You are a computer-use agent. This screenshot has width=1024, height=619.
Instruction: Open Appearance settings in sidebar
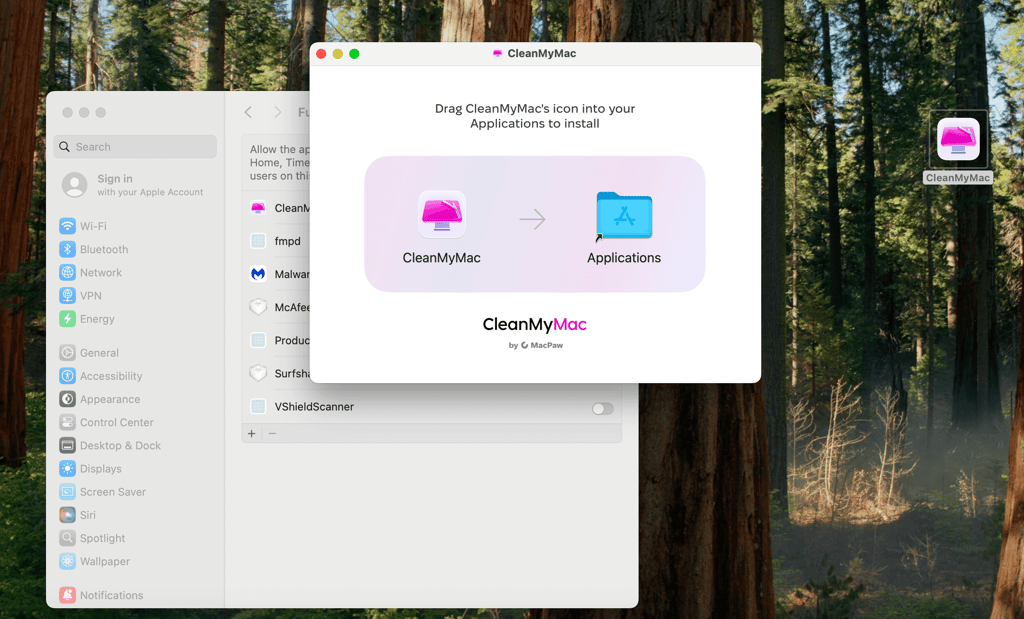point(99,399)
